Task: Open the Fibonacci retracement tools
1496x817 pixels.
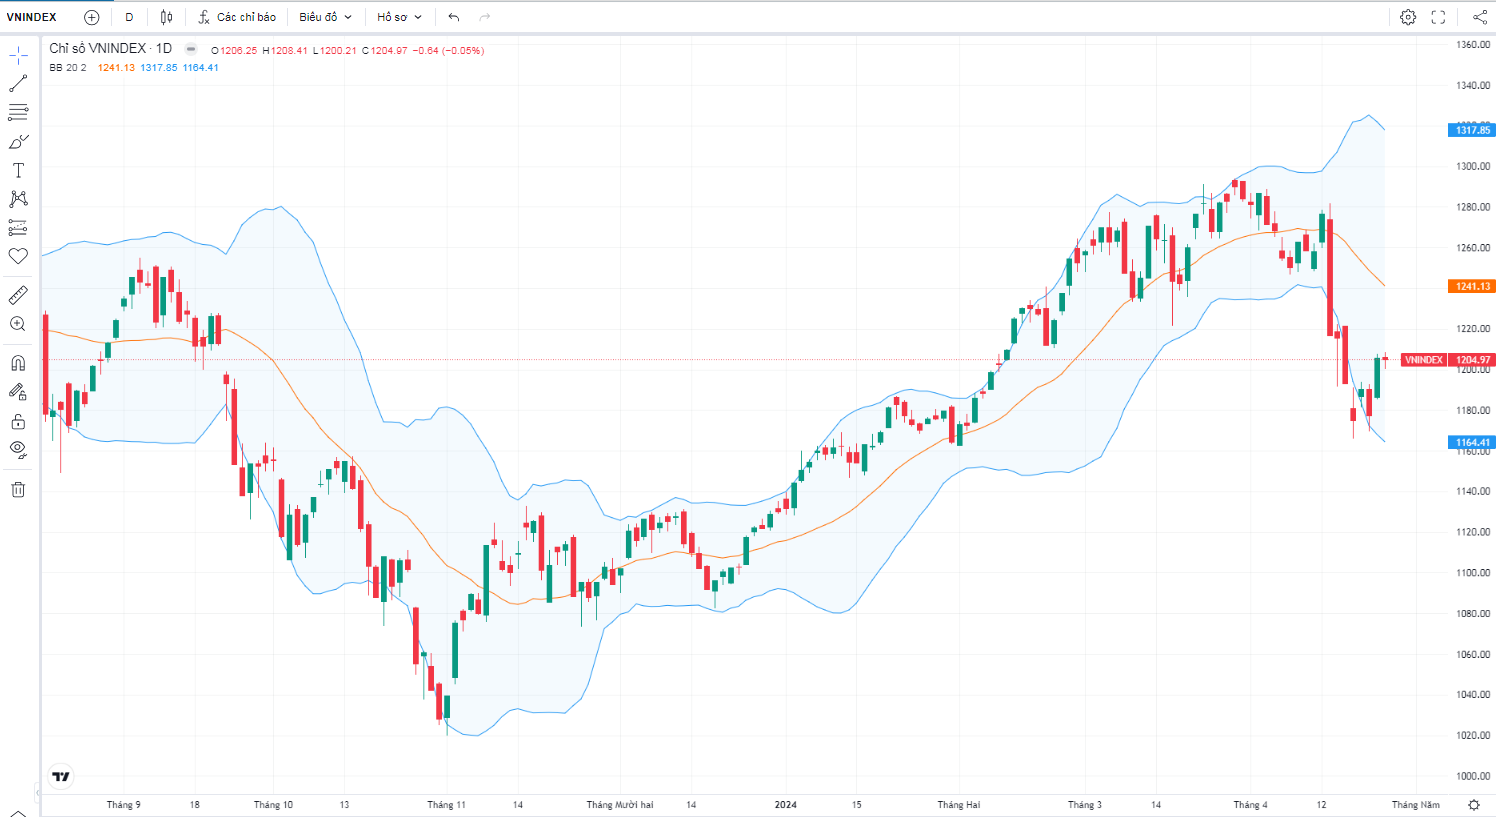Action: coord(18,112)
